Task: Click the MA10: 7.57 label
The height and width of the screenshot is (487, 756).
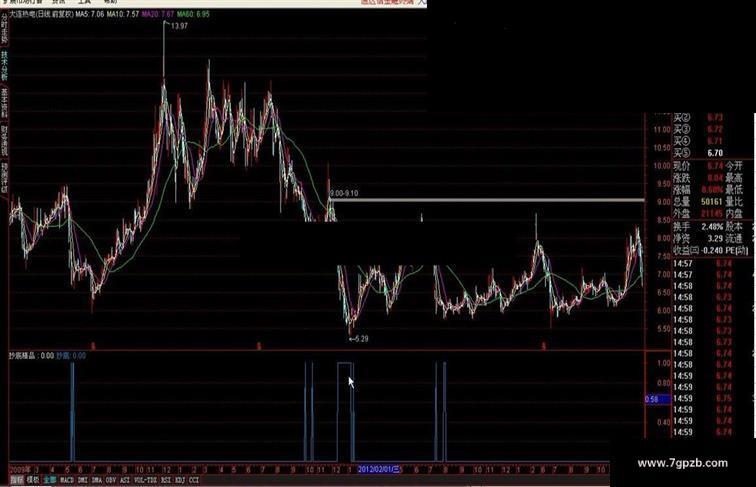Action: 122,14
